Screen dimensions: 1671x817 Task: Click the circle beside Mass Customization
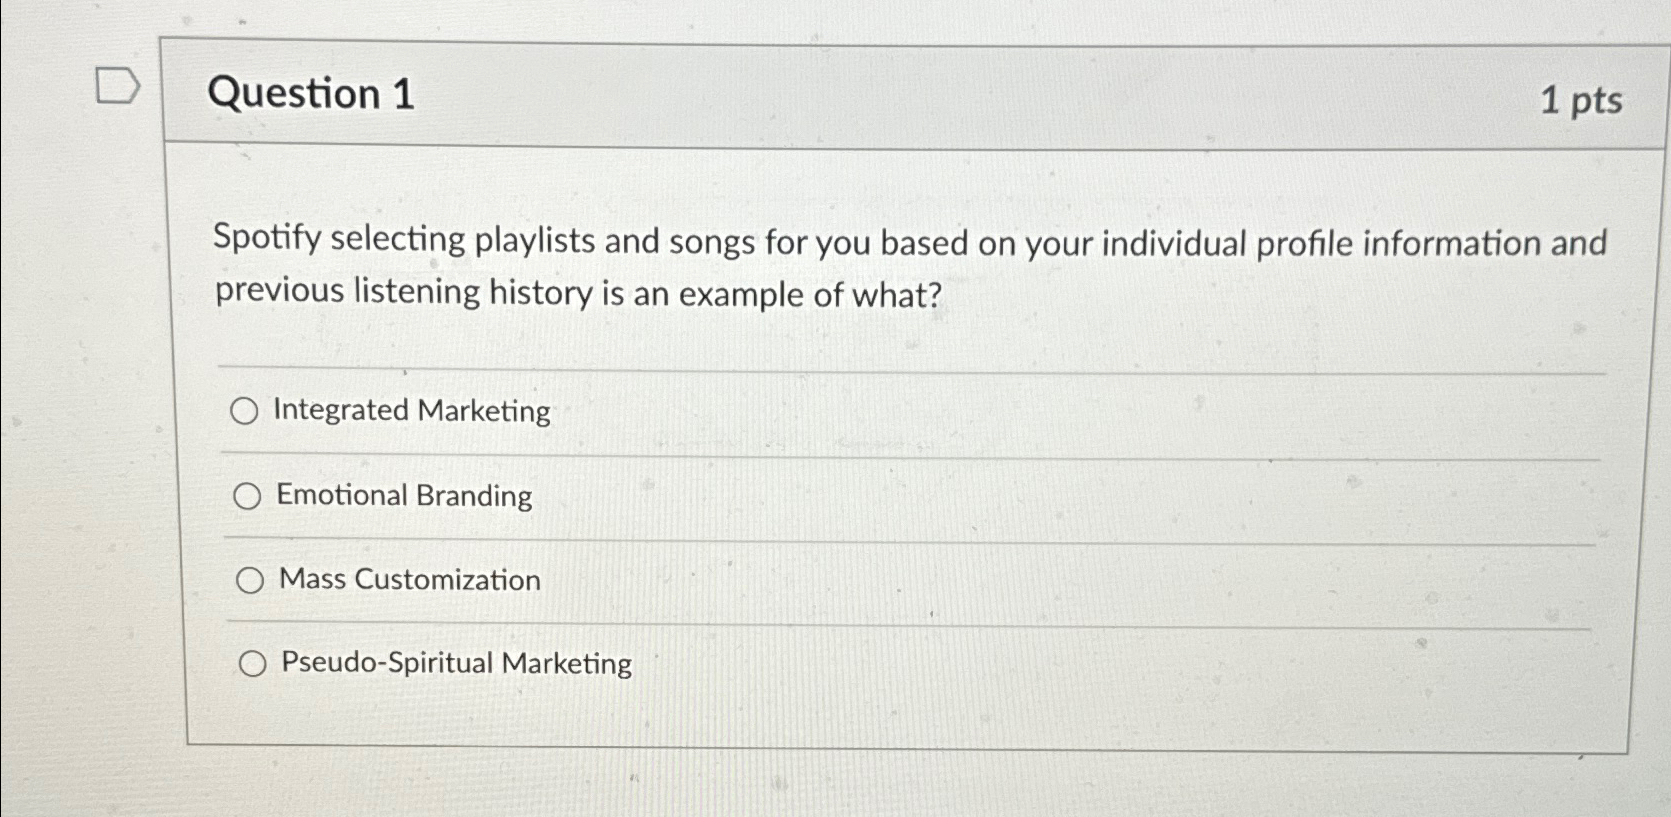[251, 579]
